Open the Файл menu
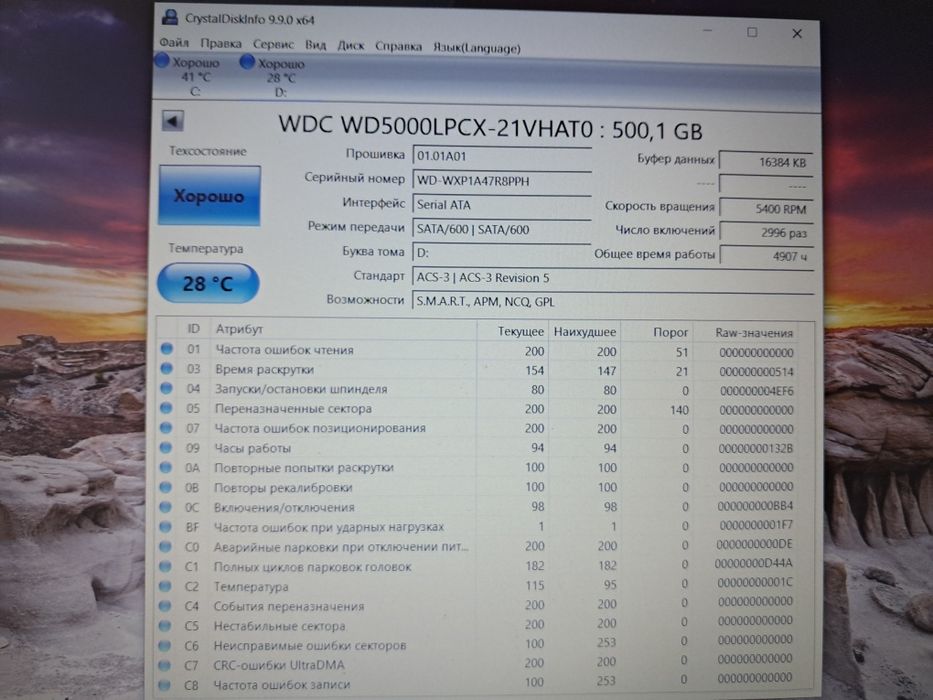This screenshot has width=933, height=700. (174, 43)
